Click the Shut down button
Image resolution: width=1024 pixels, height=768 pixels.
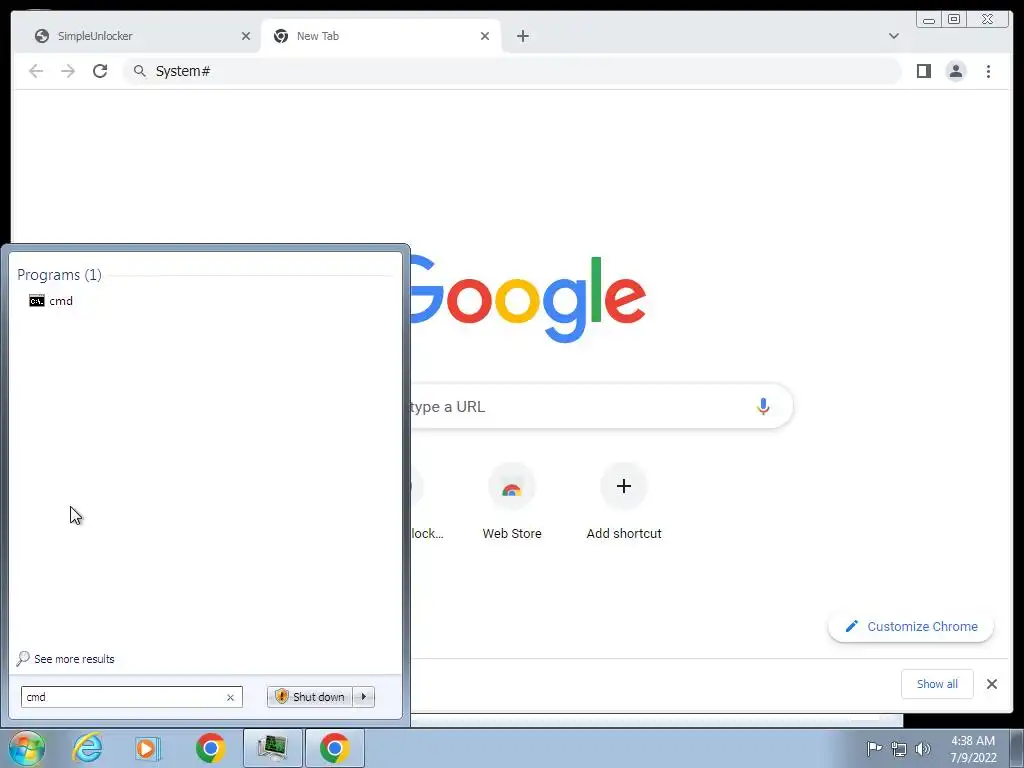click(x=310, y=697)
